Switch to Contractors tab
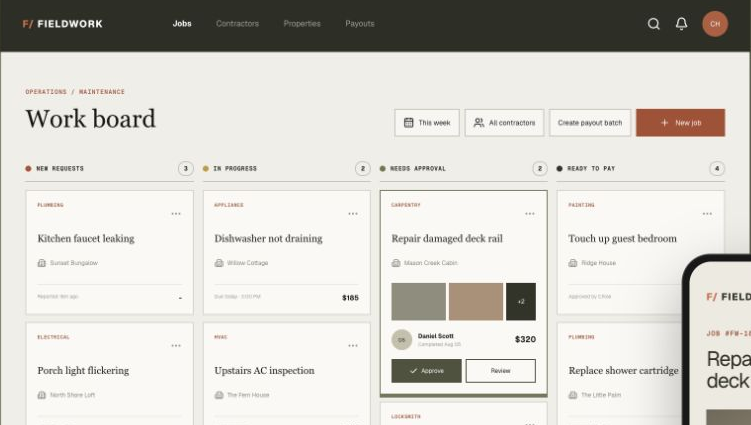 tap(237, 23)
